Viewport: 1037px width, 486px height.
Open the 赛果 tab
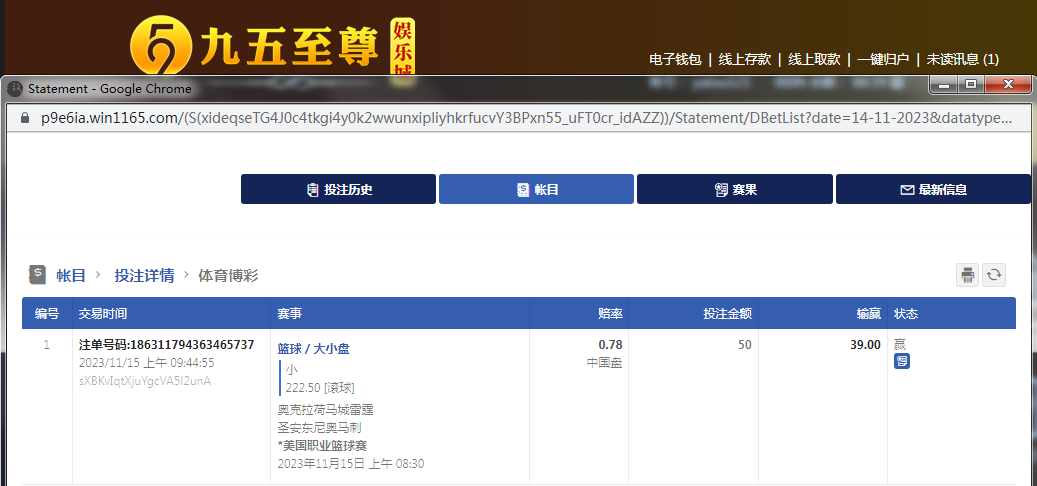point(735,189)
